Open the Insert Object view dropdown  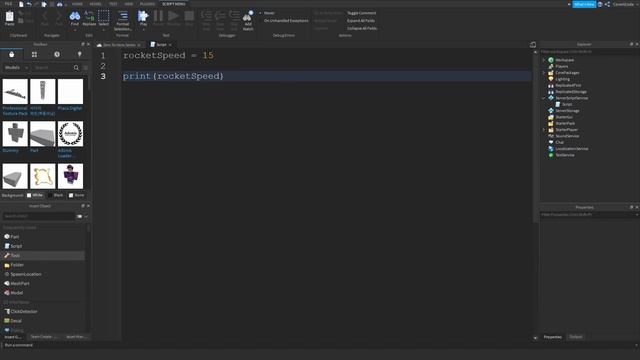click(x=86, y=216)
